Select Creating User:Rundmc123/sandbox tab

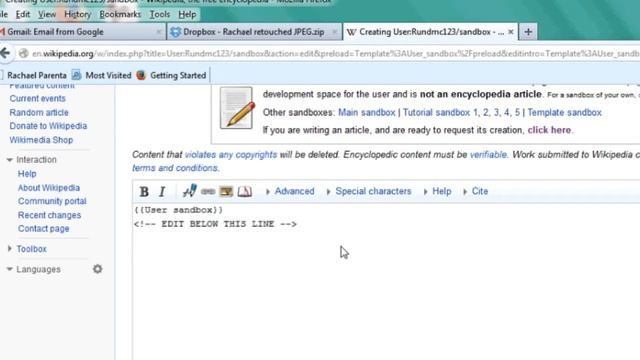pos(431,32)
